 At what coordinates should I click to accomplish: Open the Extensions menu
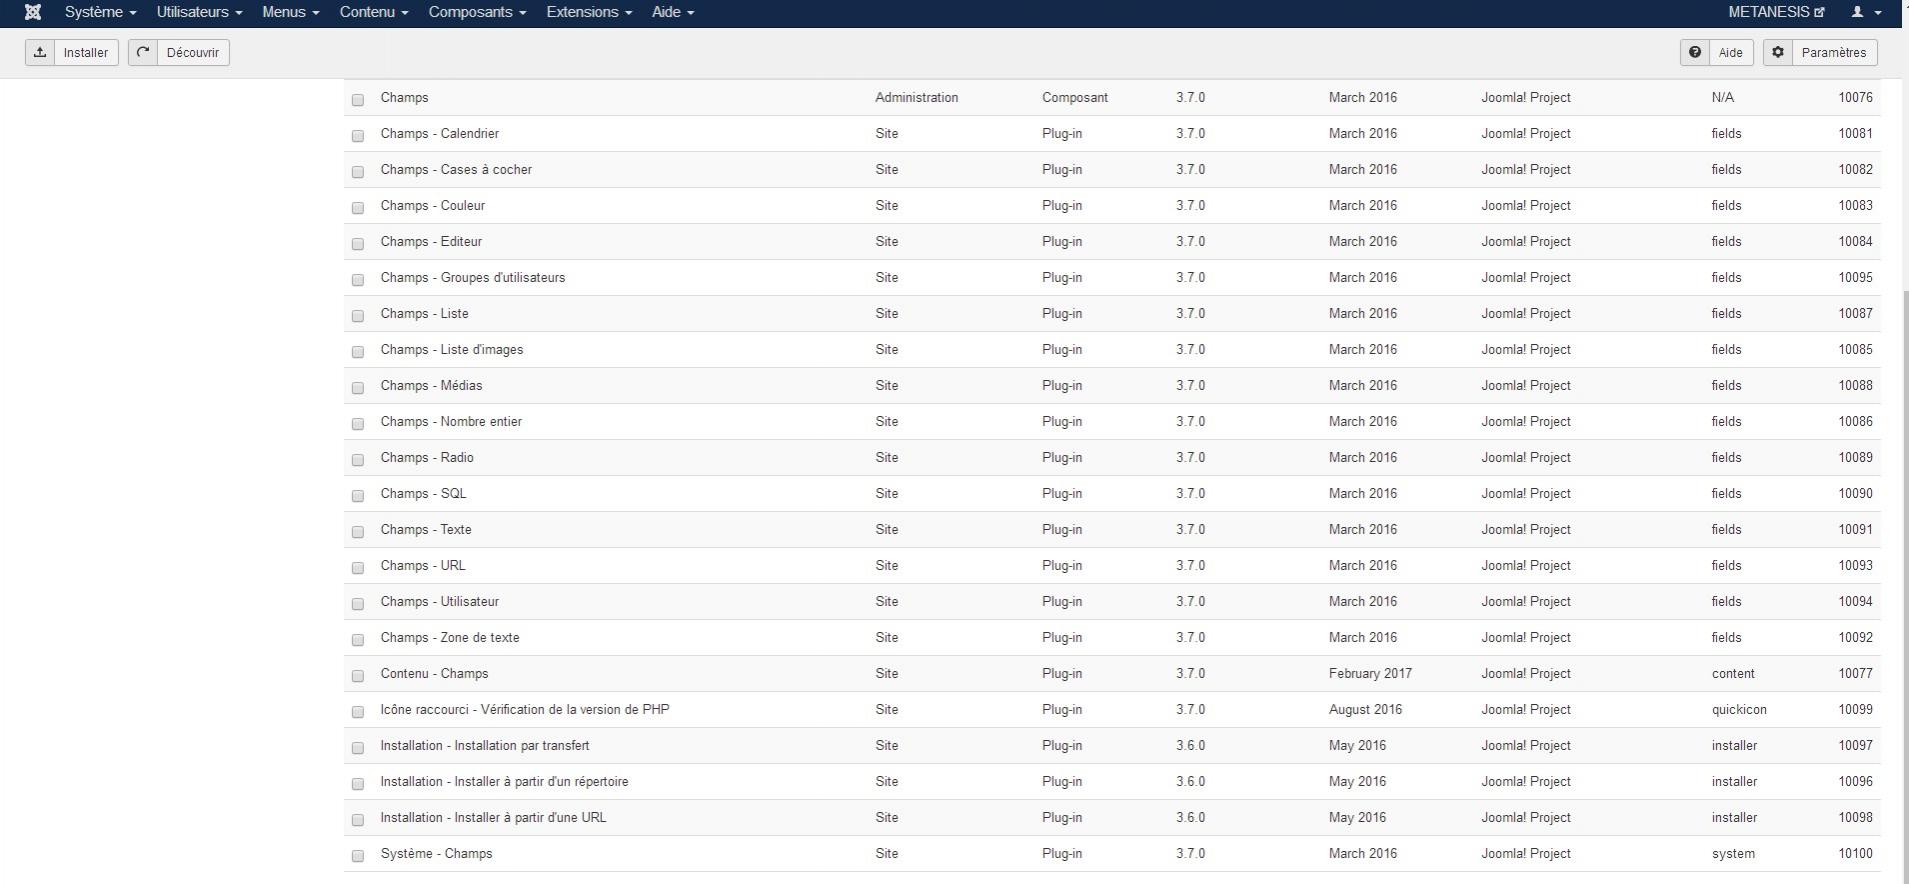tap(589, 12)
